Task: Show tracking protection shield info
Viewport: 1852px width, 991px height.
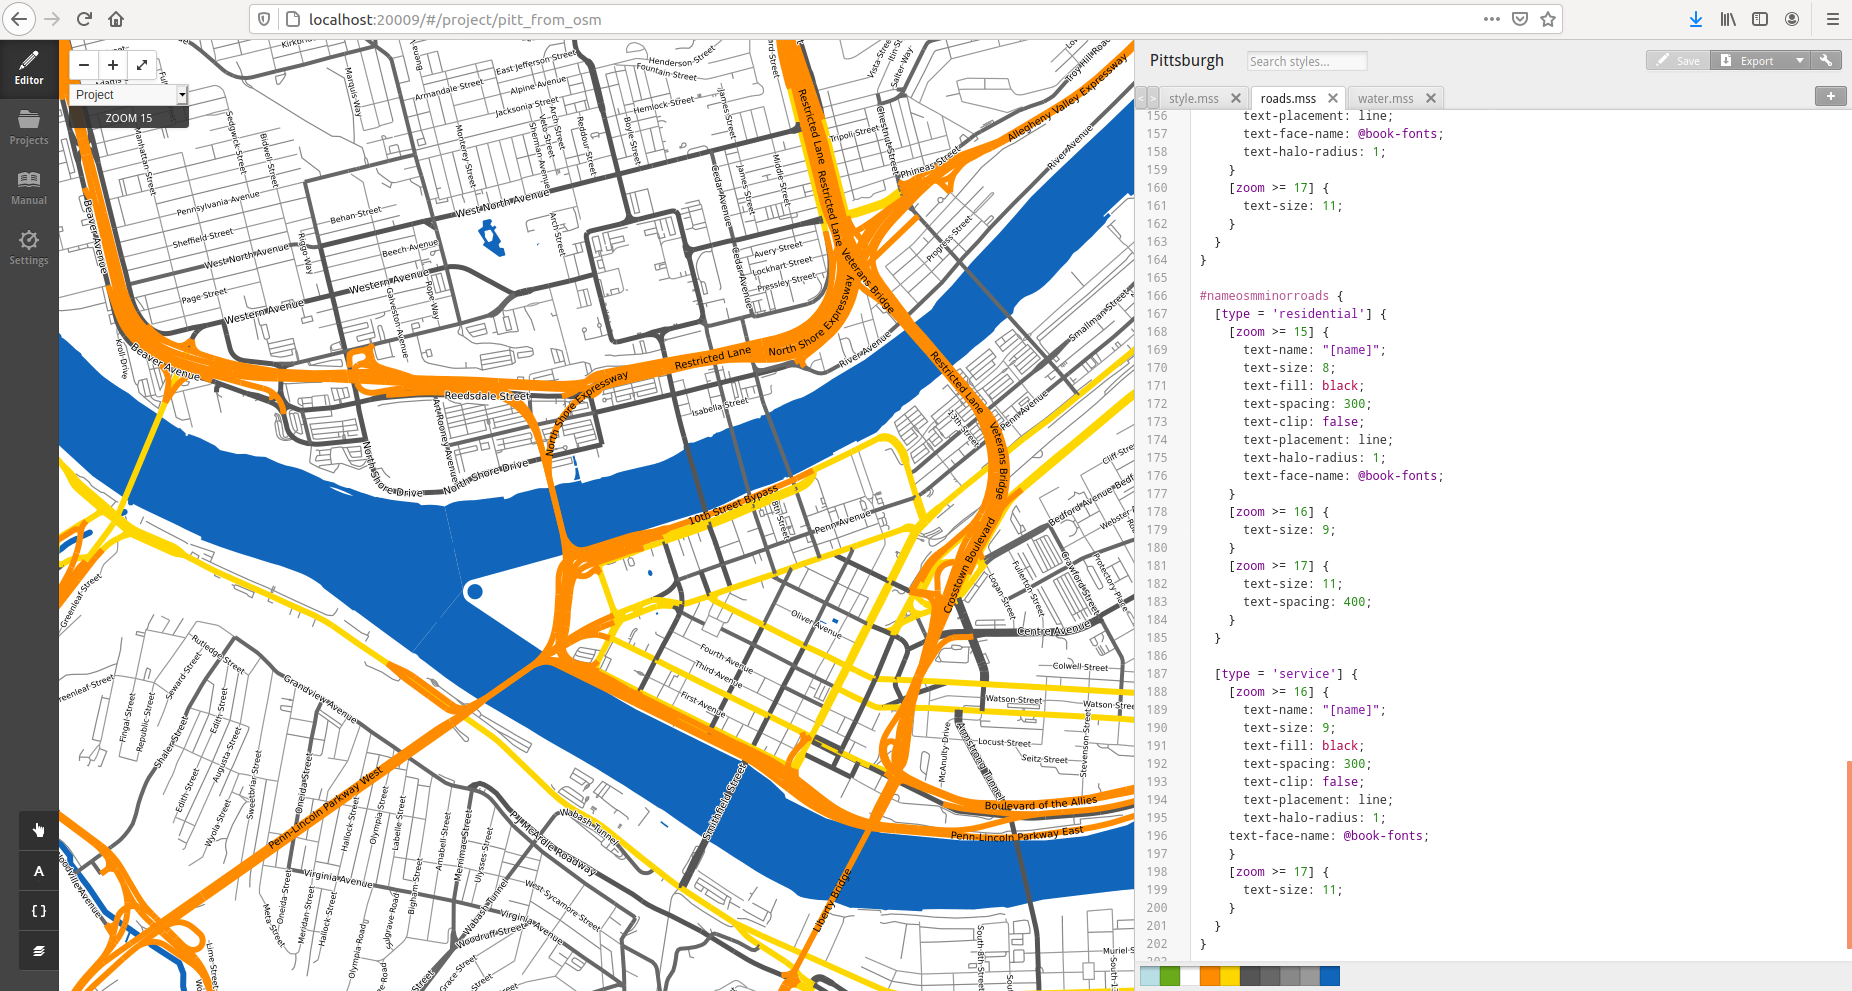Action: 264,19
